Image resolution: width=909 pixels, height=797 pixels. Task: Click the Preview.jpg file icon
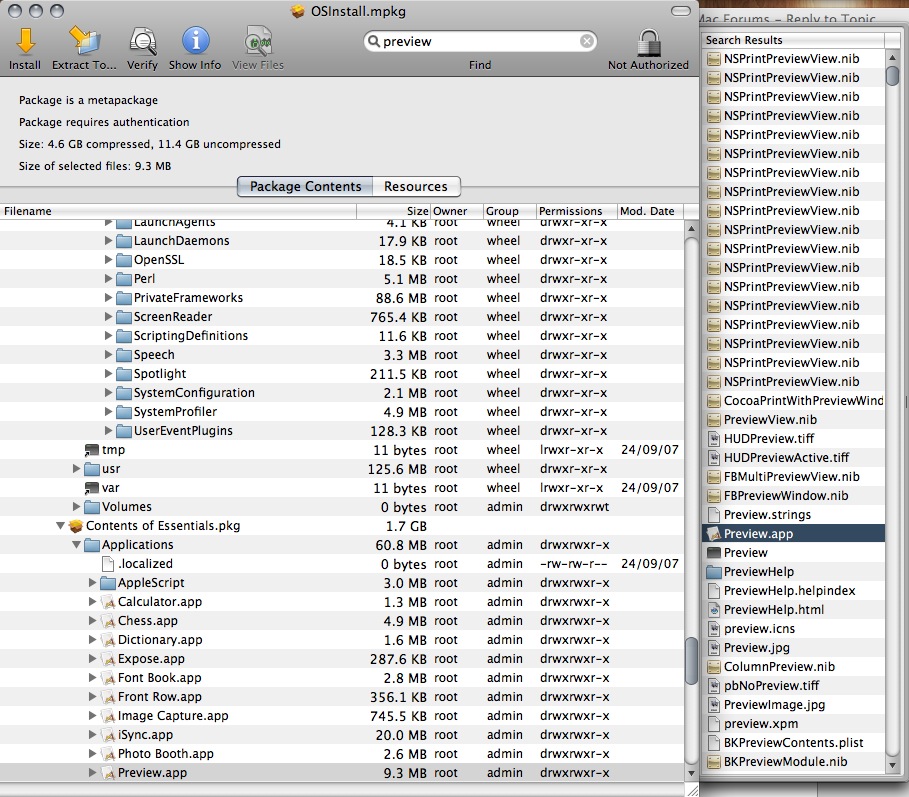(x=714, y=648)
